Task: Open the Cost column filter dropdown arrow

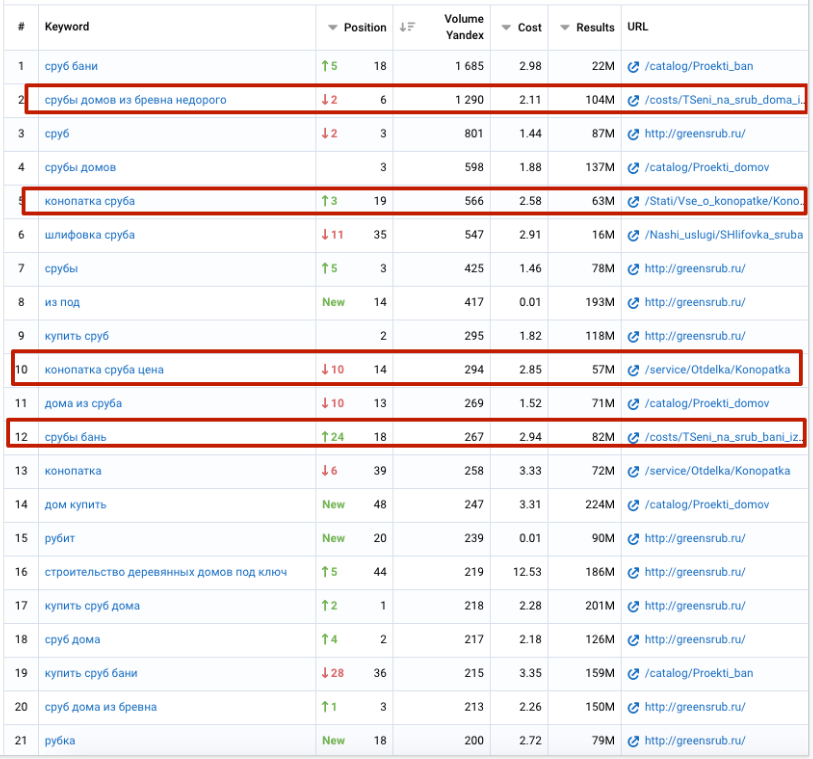Action: click(507, 28)
